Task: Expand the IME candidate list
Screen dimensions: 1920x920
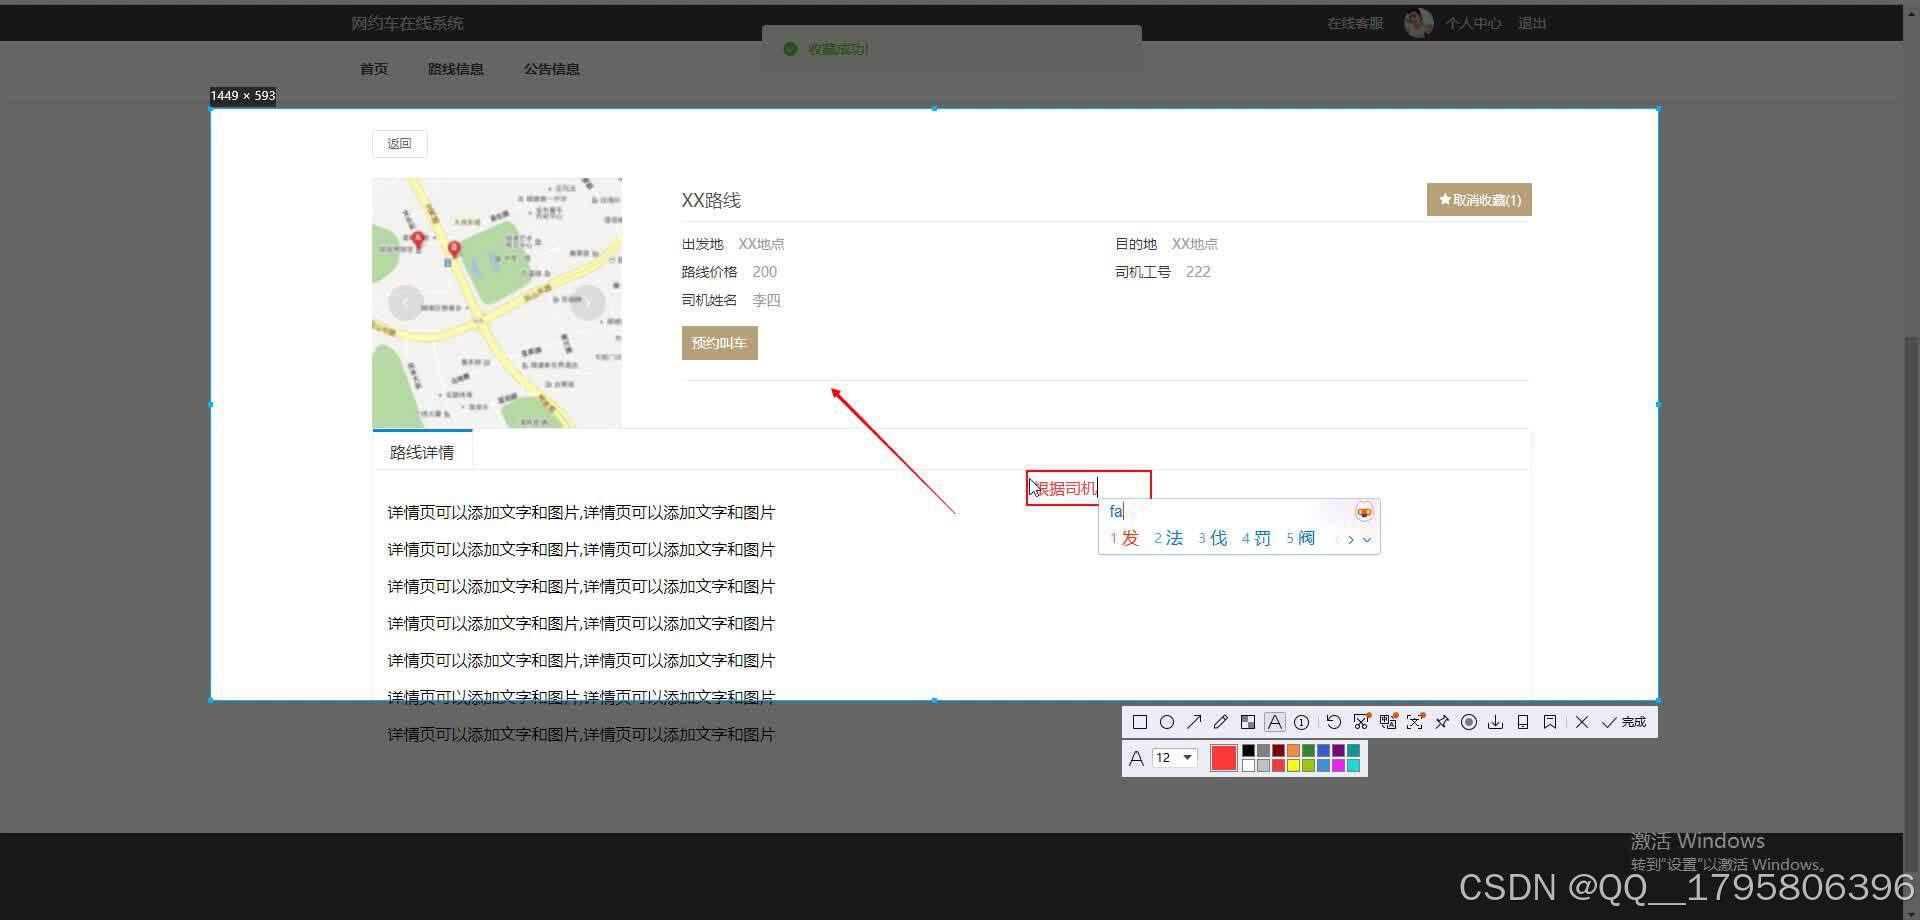Action: tap(1367, 540)
